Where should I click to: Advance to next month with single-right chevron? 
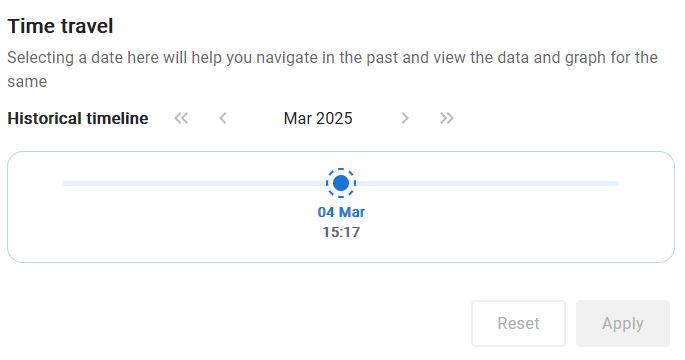[405, 118]
